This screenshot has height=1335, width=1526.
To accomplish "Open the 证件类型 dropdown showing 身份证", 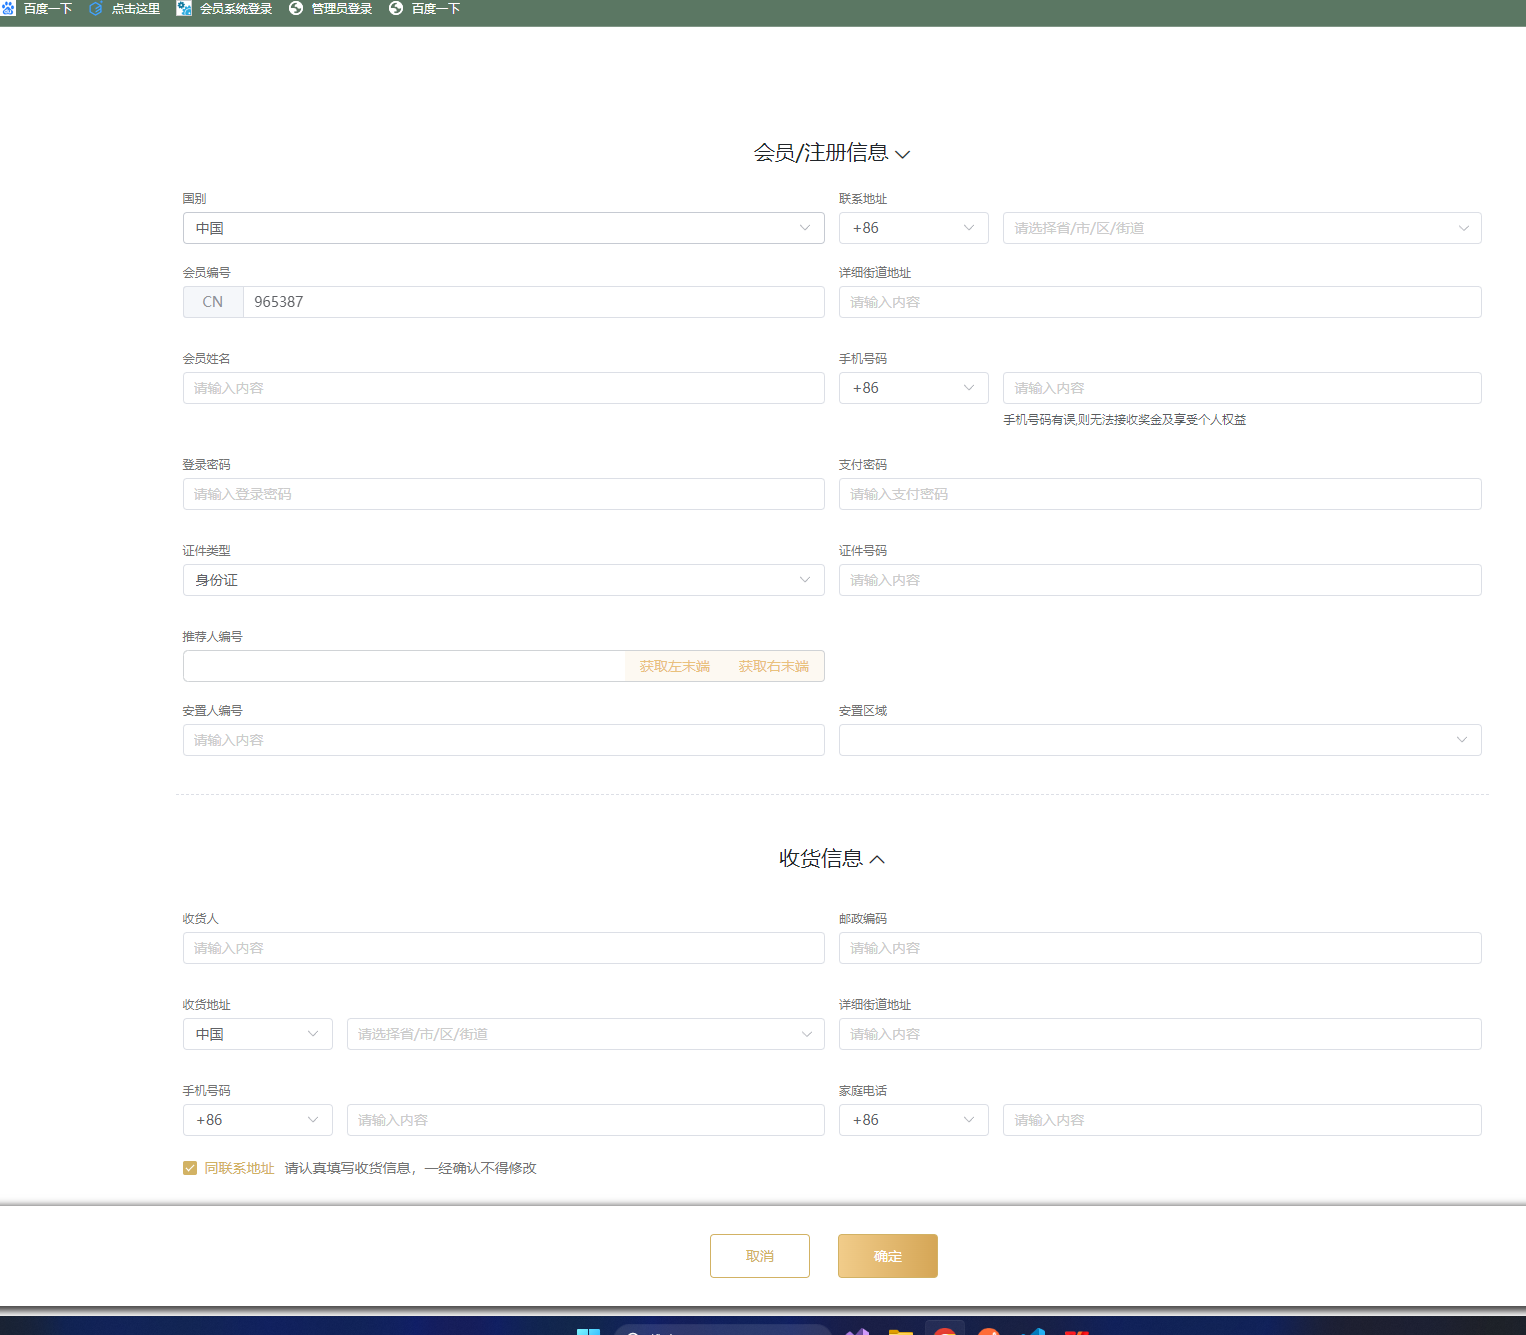I will click(503, 580).
